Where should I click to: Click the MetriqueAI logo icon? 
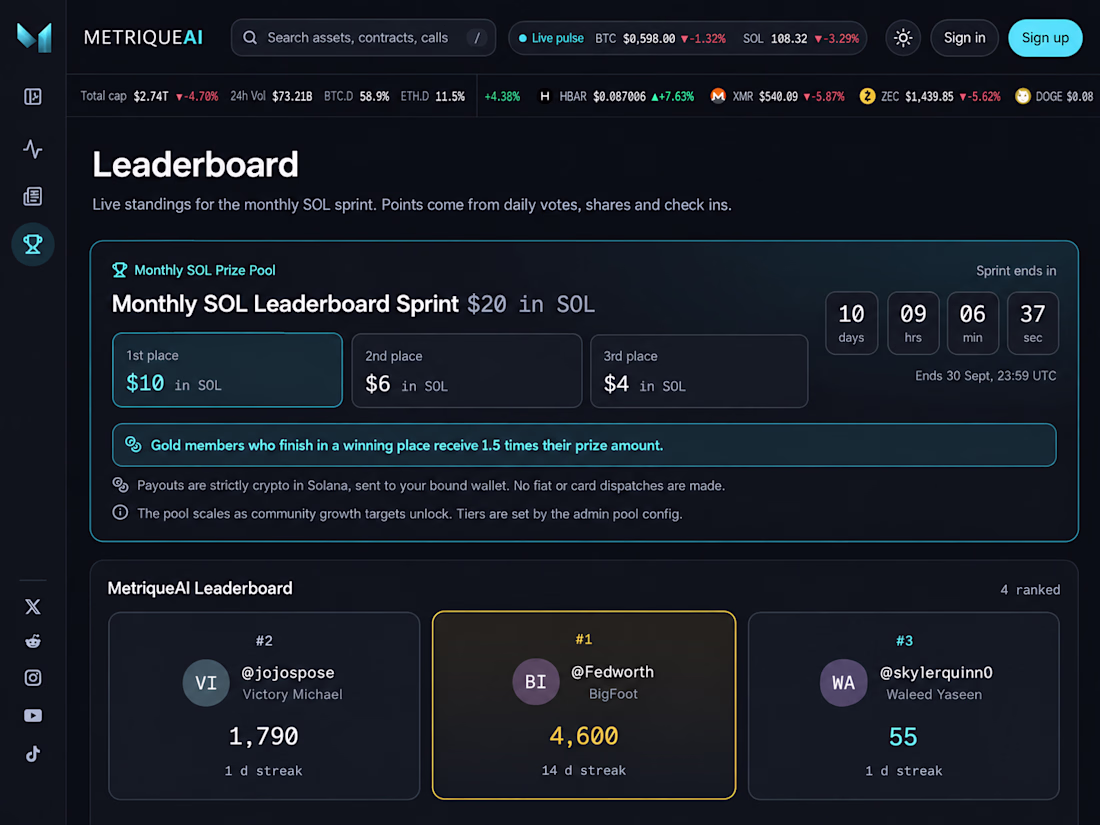tap(34, 37)
